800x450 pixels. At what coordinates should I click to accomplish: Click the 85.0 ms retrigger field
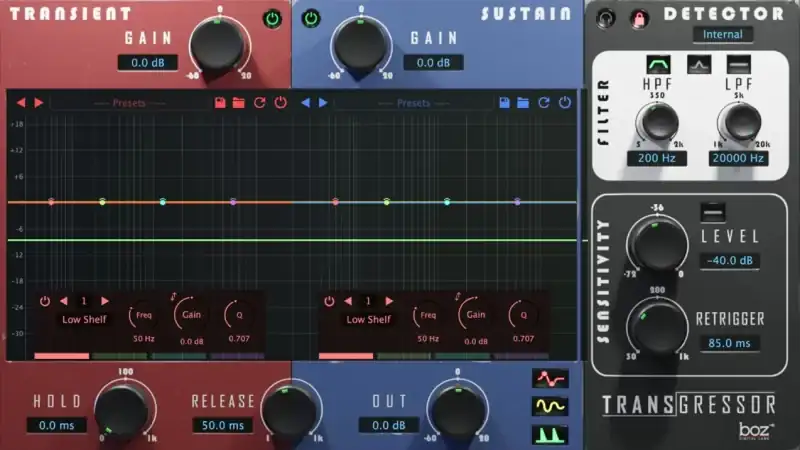coord(729,343)
